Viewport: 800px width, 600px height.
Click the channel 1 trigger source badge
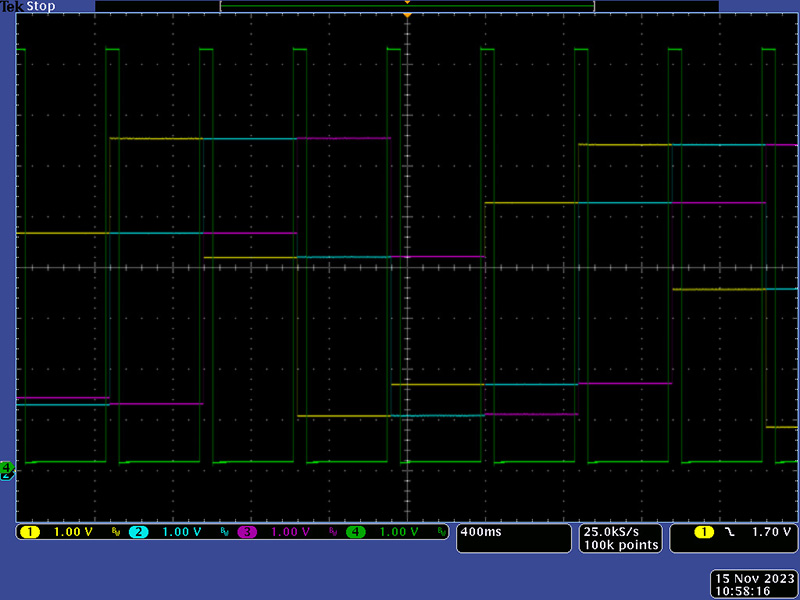click(704, 532)
